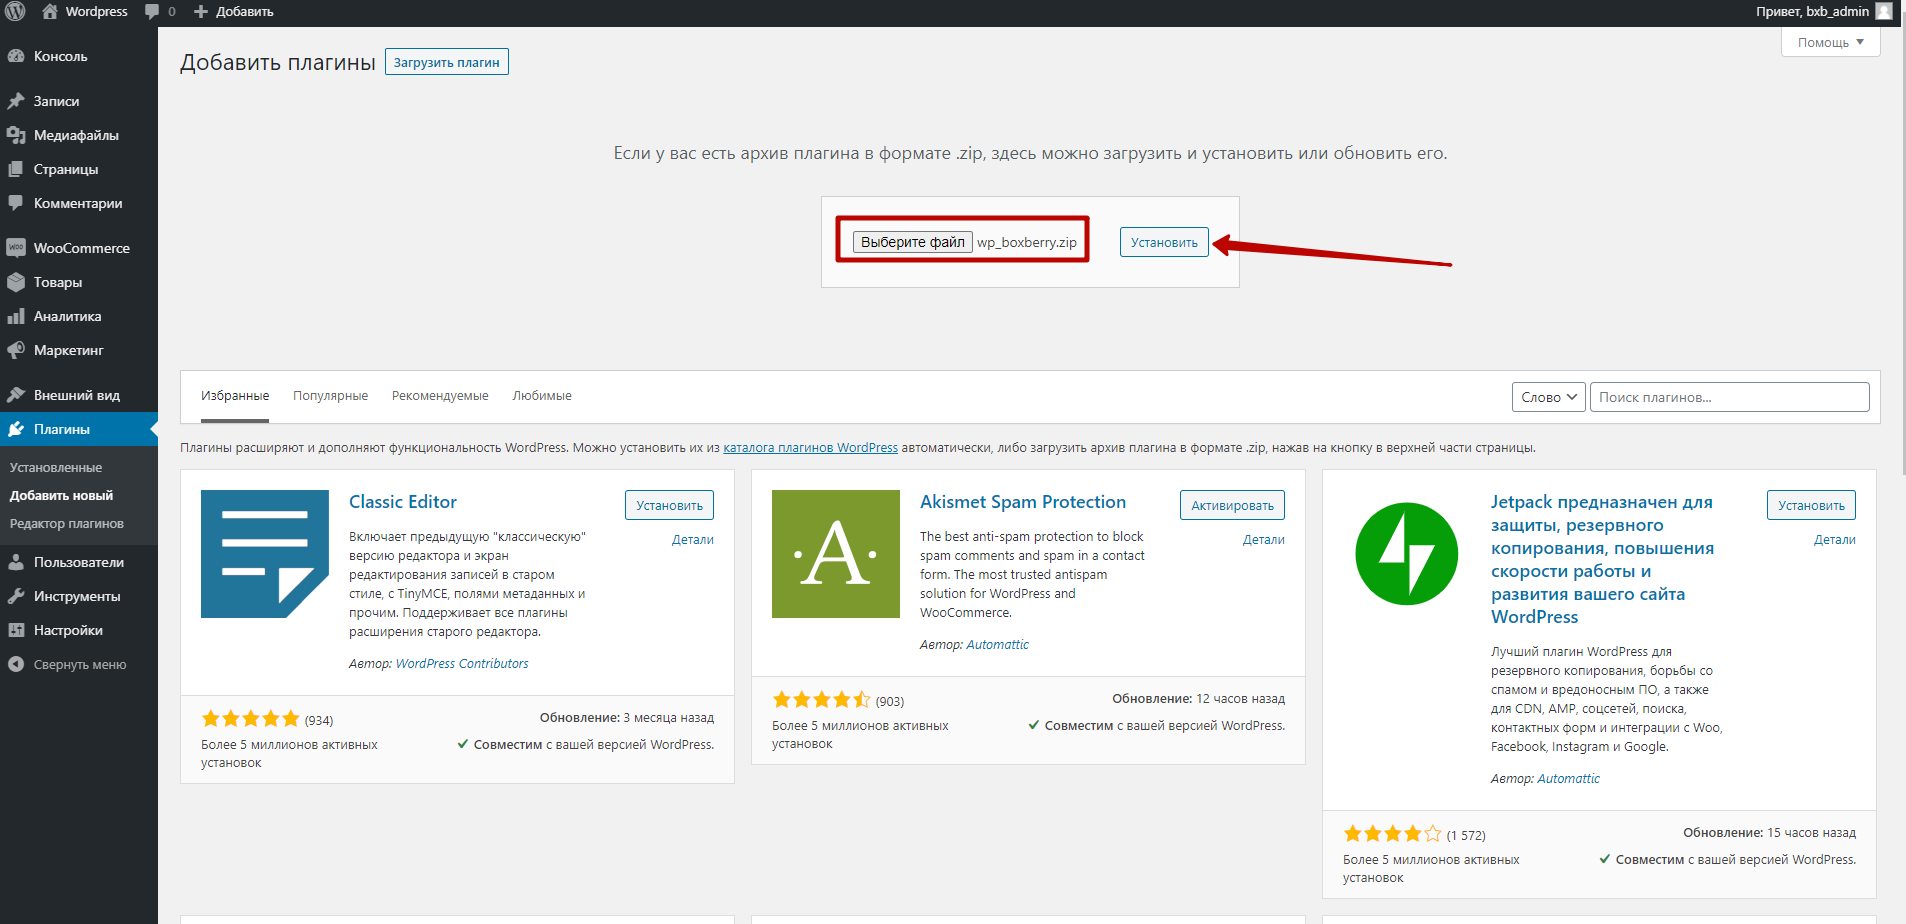Image resolution: width=1906 pixels, height=924 pixels.
Task: Select the wp_boxberry.zip file name text
Action: tap(1027, 242)
